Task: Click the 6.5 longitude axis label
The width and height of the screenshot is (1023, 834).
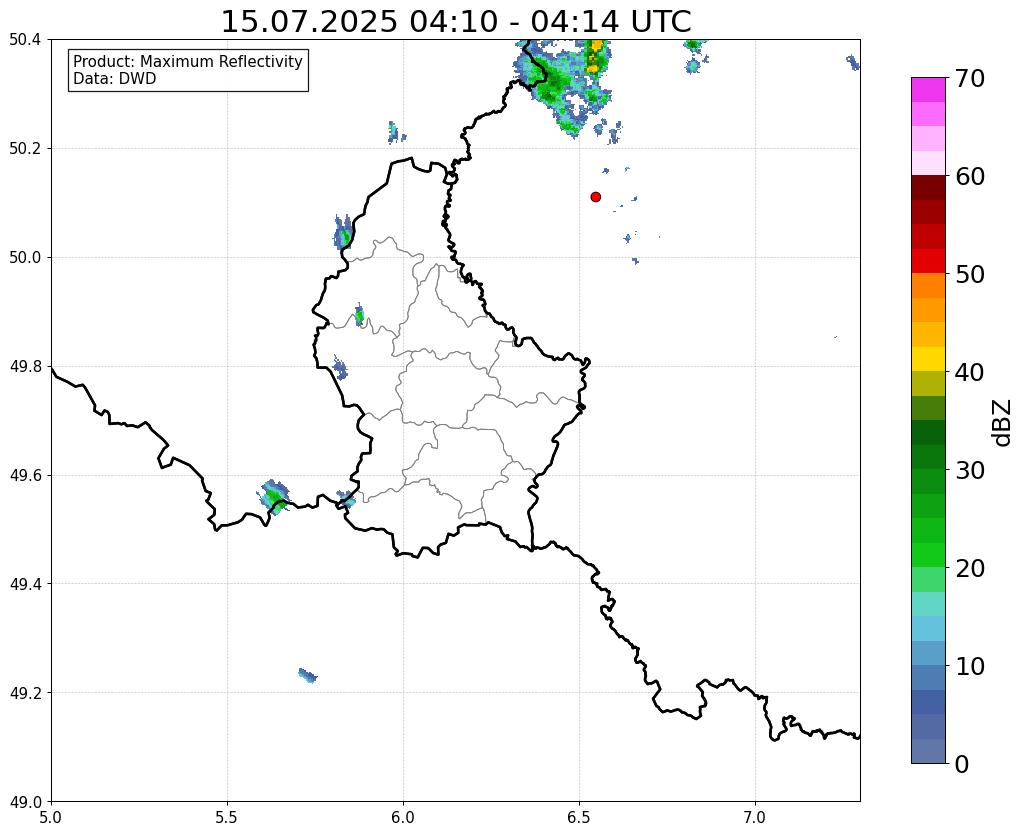Action: click(x=579, y=818)
